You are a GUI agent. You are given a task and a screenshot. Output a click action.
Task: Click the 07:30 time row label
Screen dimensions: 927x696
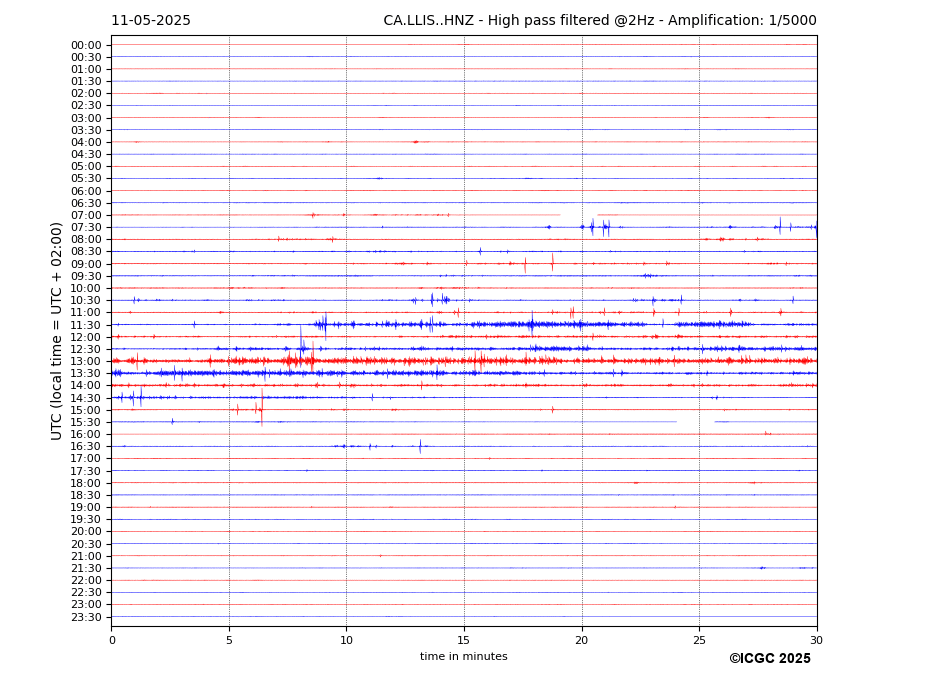pos(86,228)
